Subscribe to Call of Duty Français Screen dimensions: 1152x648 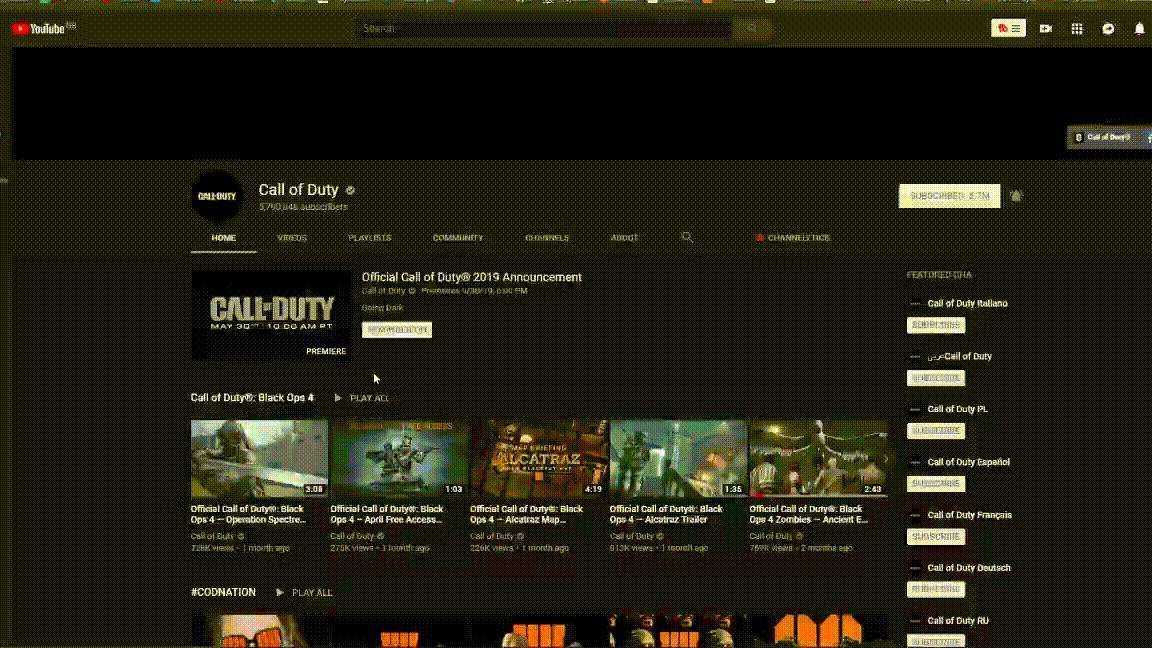(936, 536)
